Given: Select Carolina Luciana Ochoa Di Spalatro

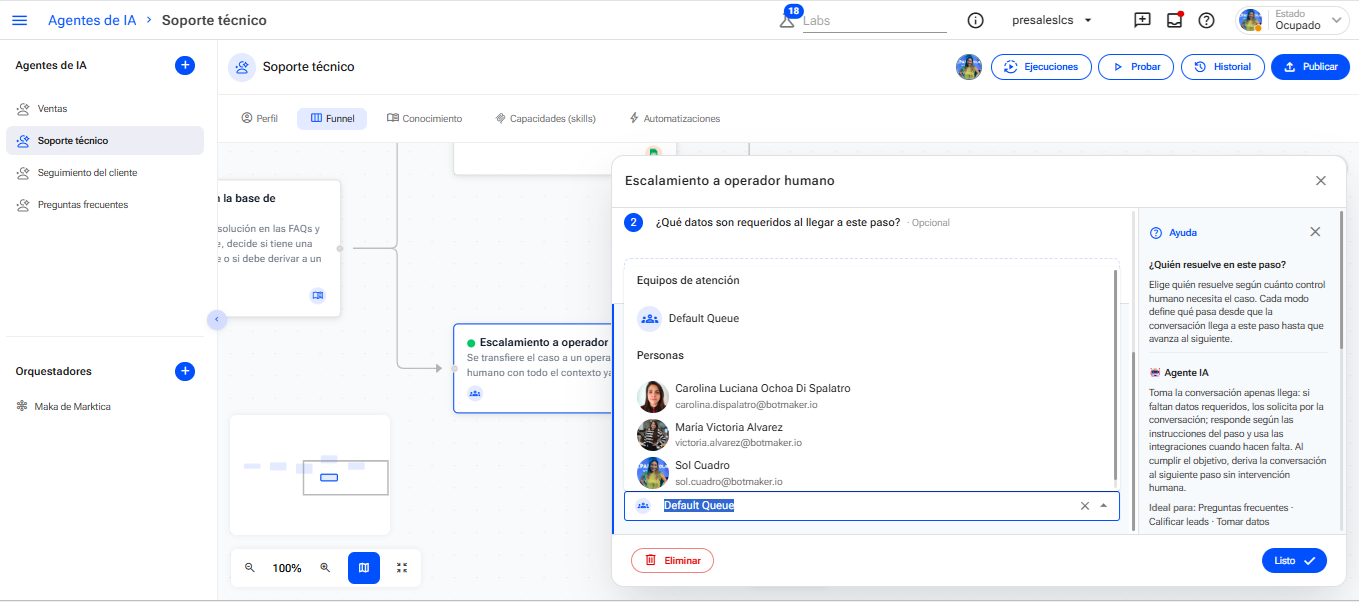Looking at the screenshot, I should [870, 396].
